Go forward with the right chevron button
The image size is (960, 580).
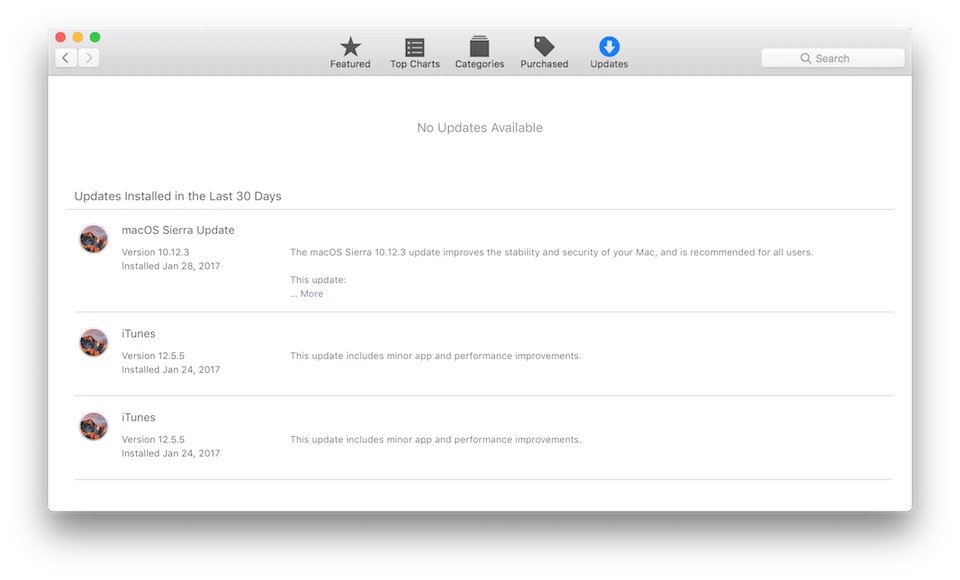click(x=89, y=58)
